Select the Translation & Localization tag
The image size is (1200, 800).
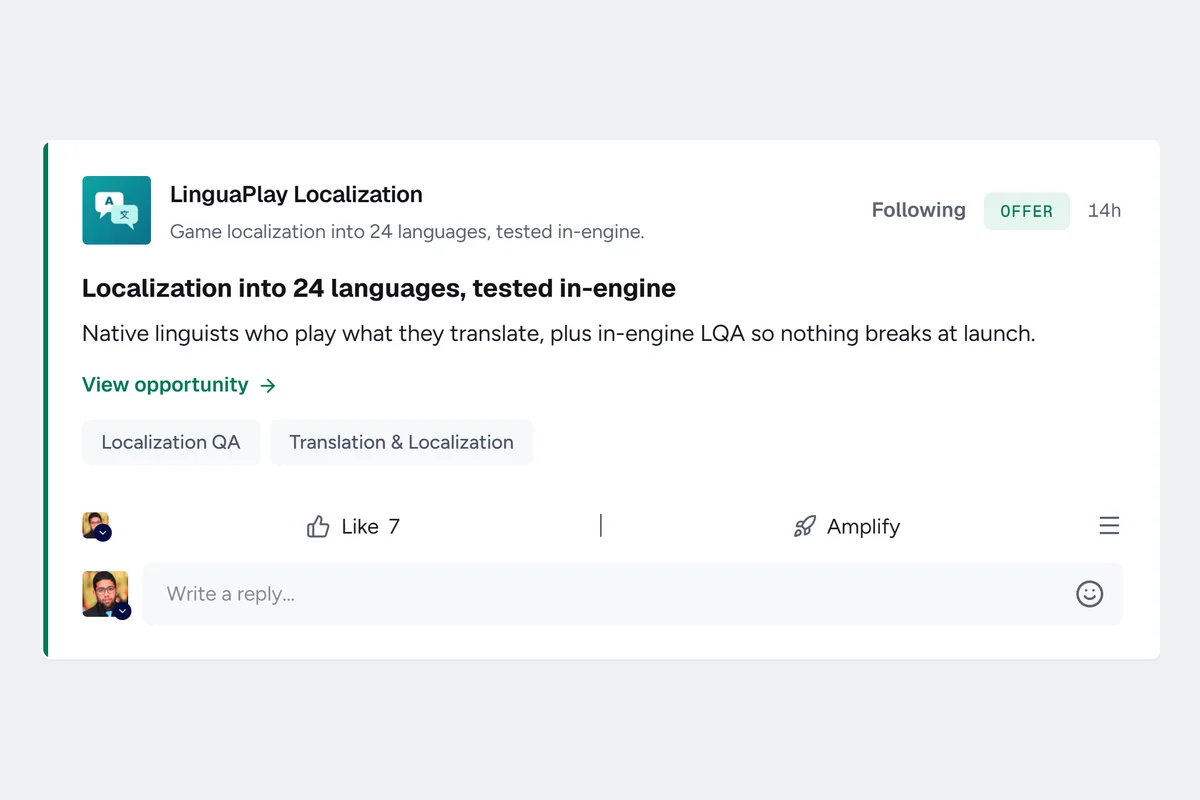point(402,442)
